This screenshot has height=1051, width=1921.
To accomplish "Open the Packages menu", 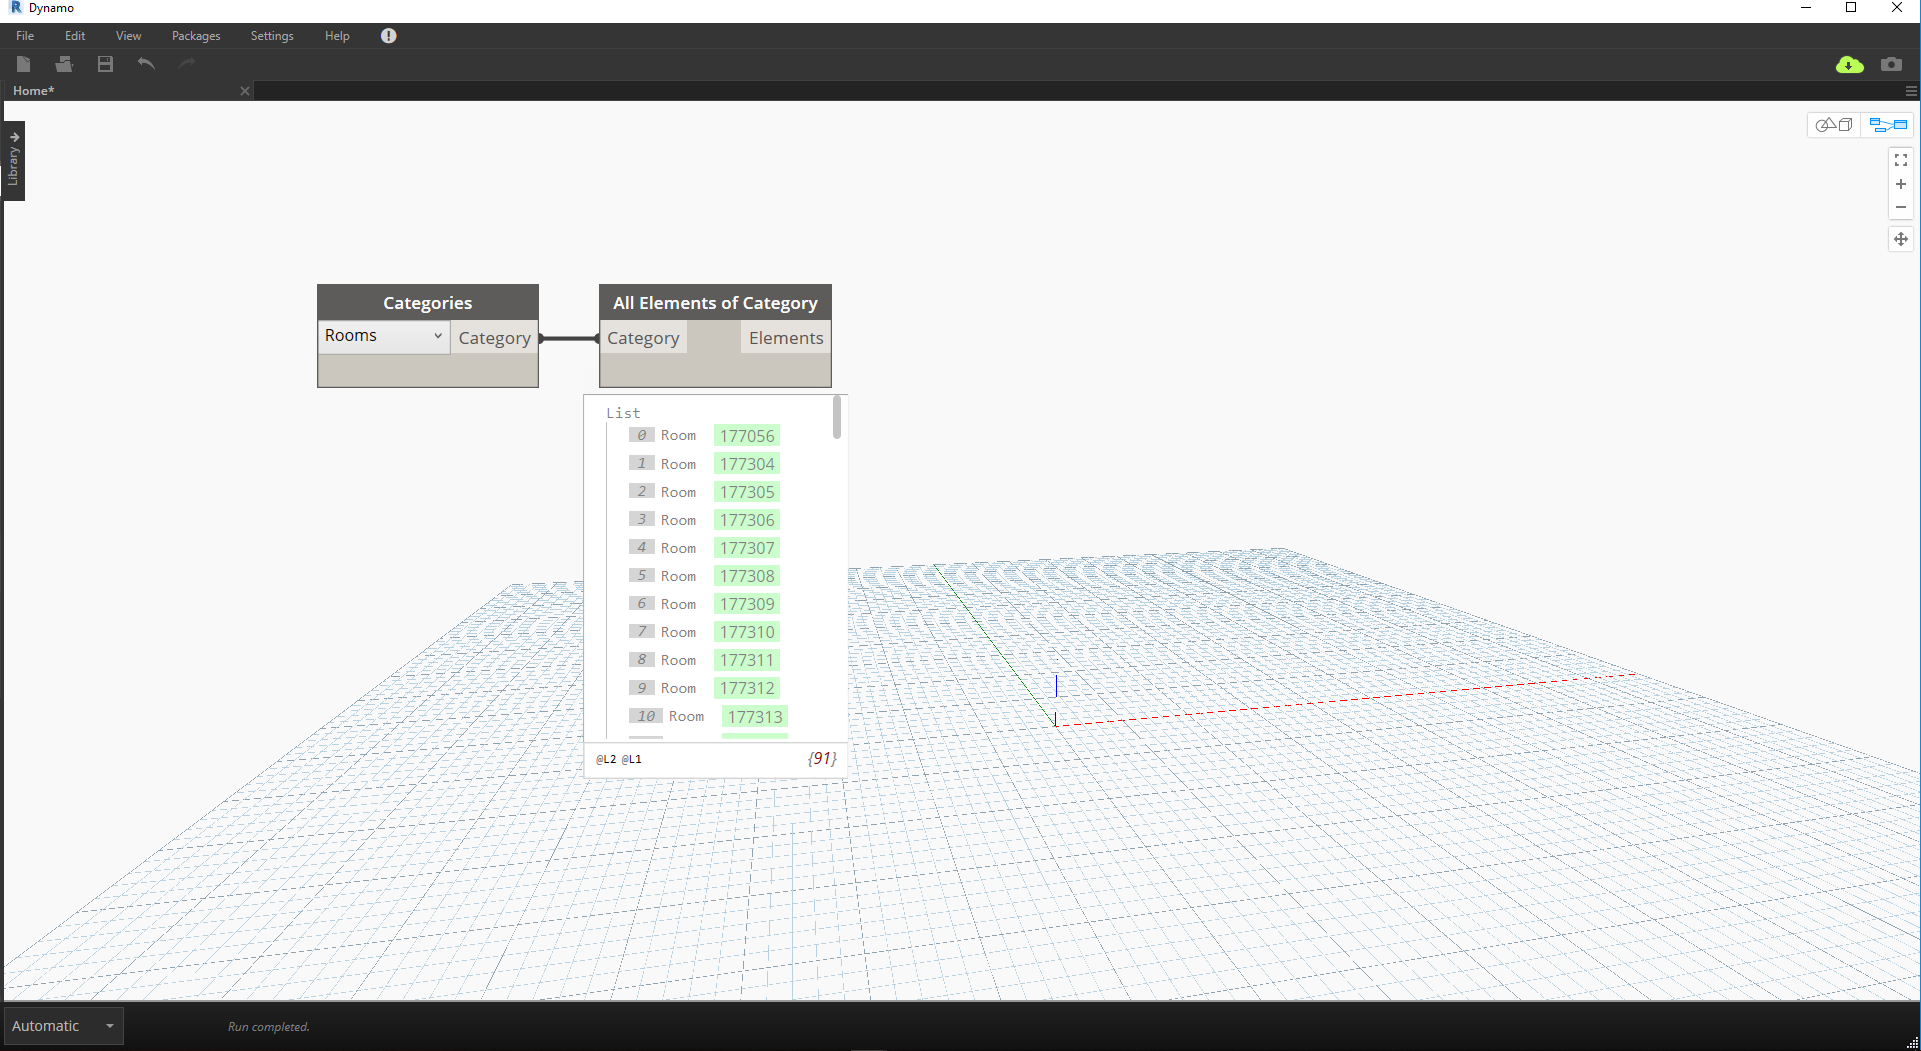I will point(196,36).
